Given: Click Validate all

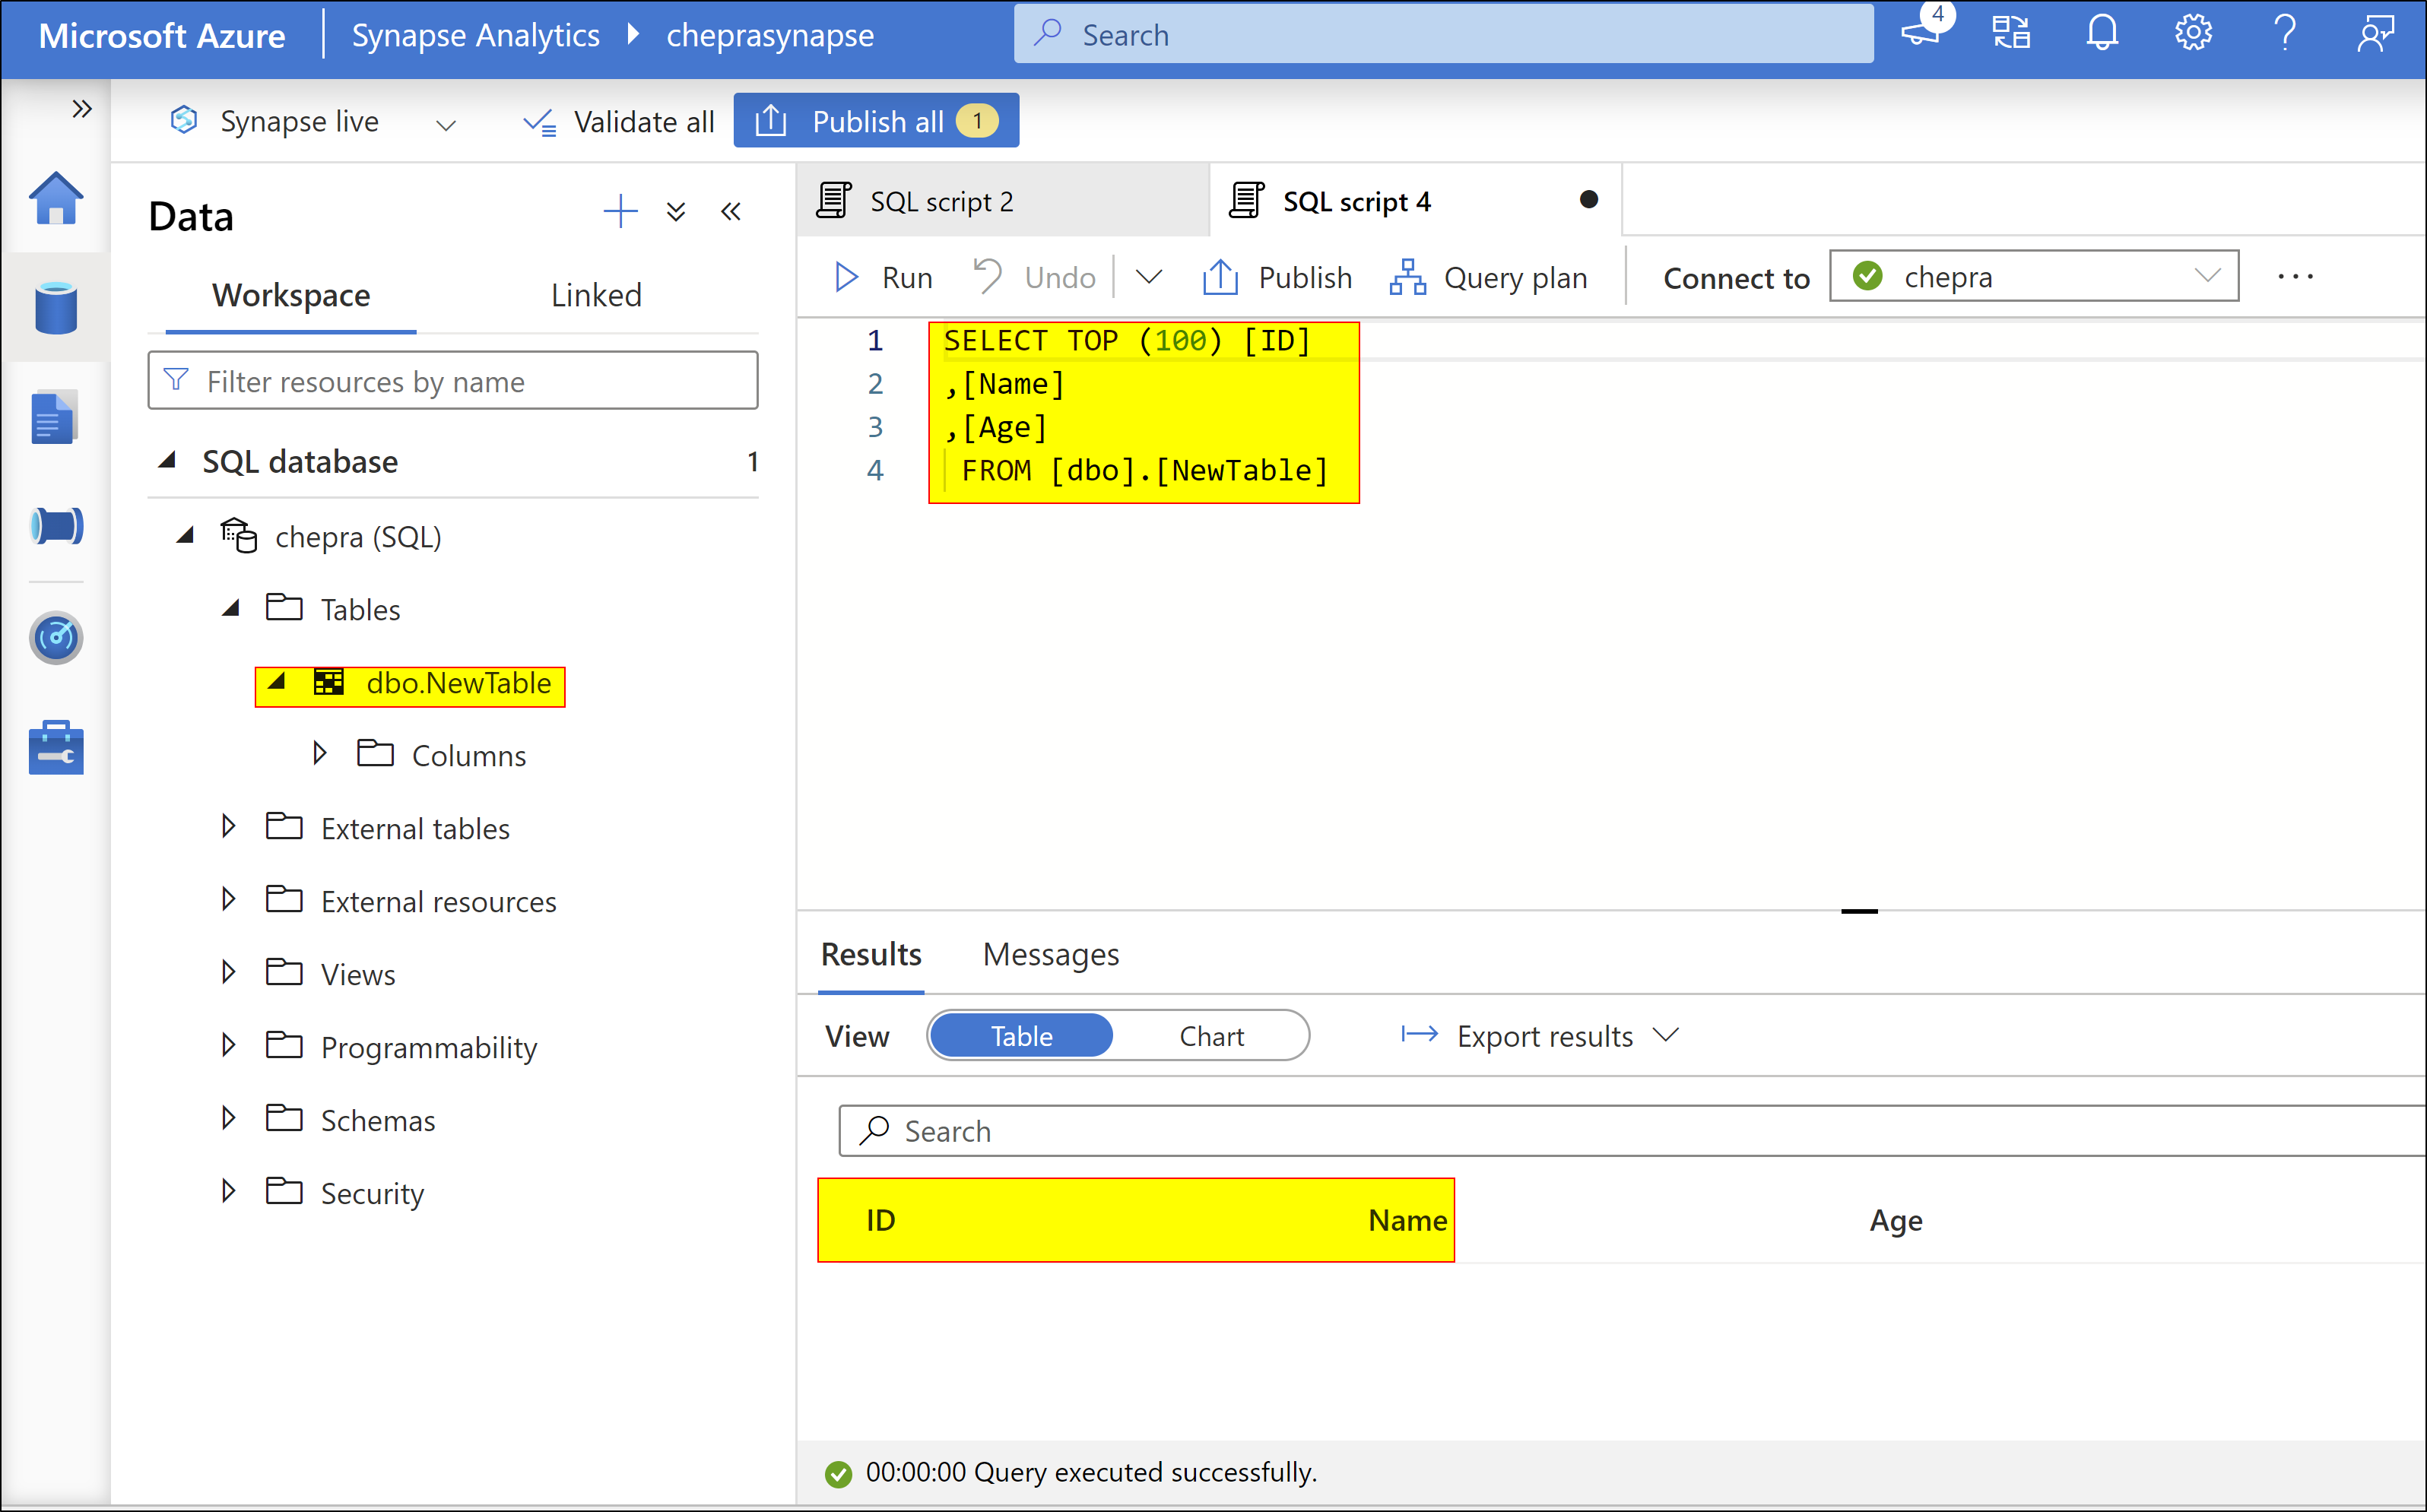Looking at the screenshot, I should tap(618, 122).
